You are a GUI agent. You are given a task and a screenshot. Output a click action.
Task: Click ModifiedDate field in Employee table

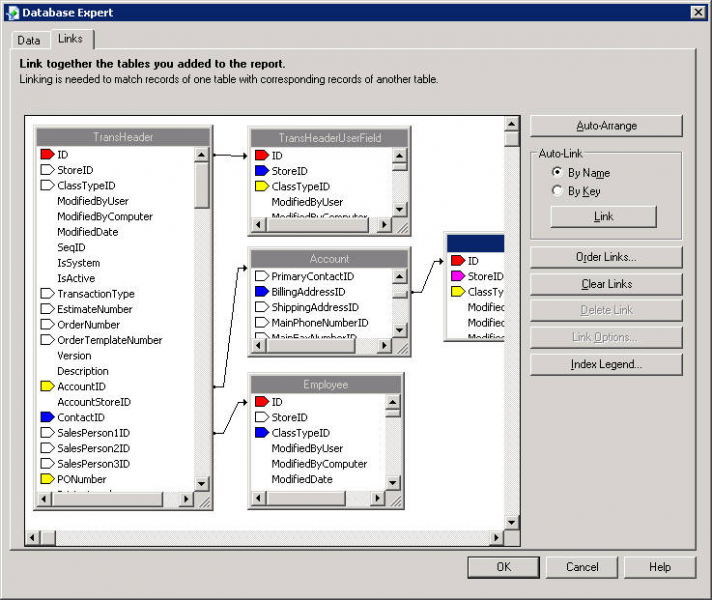point(302,479)
